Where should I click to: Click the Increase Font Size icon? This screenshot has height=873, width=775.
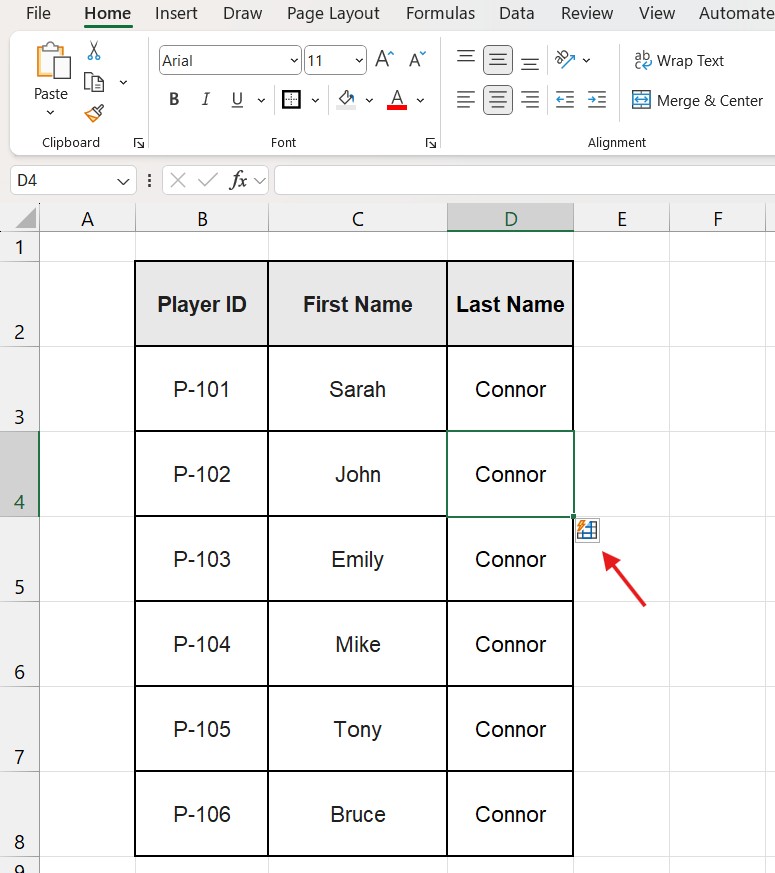[x=384, y=60]
